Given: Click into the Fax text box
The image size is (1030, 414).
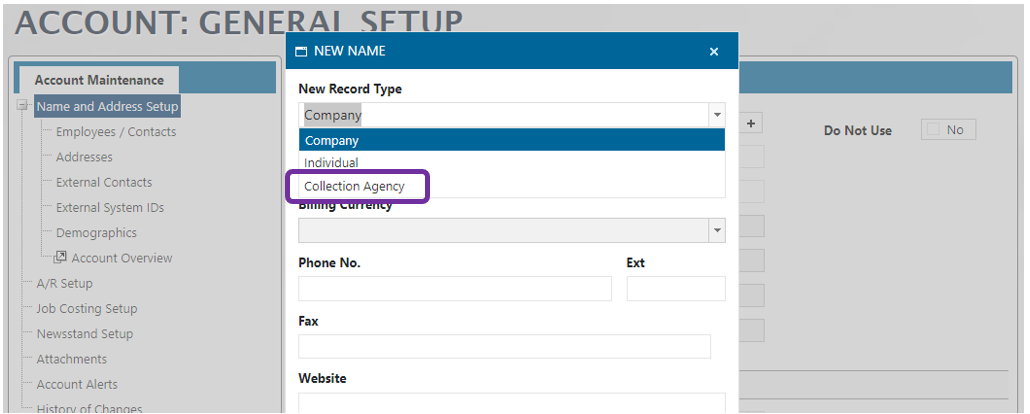Looking at the screenshot, I should click(504, 346).
